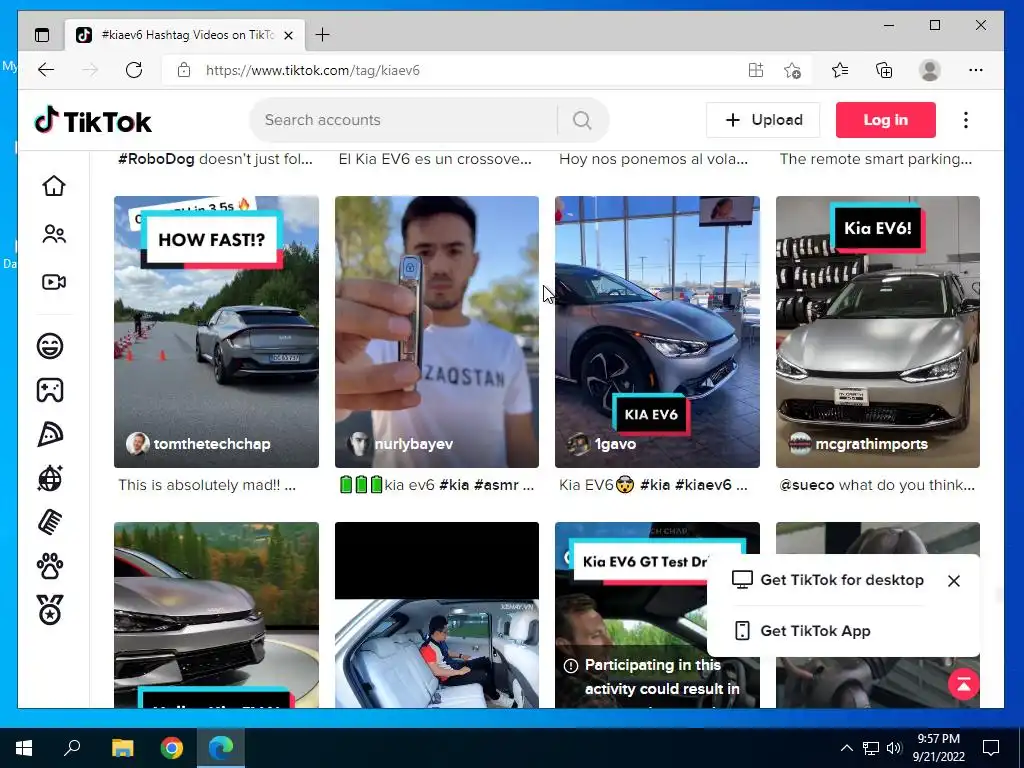Click 'El Kia EV6 es un crossove...' caption

[435, 159]
